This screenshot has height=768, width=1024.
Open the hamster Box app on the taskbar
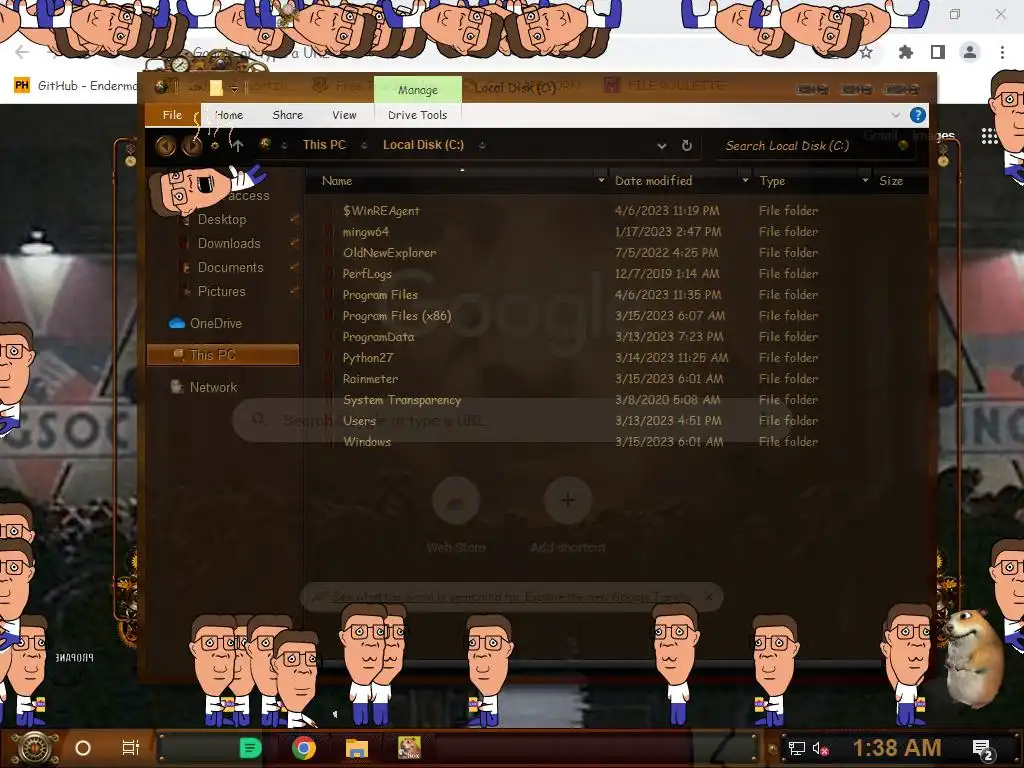pos(409,748)
